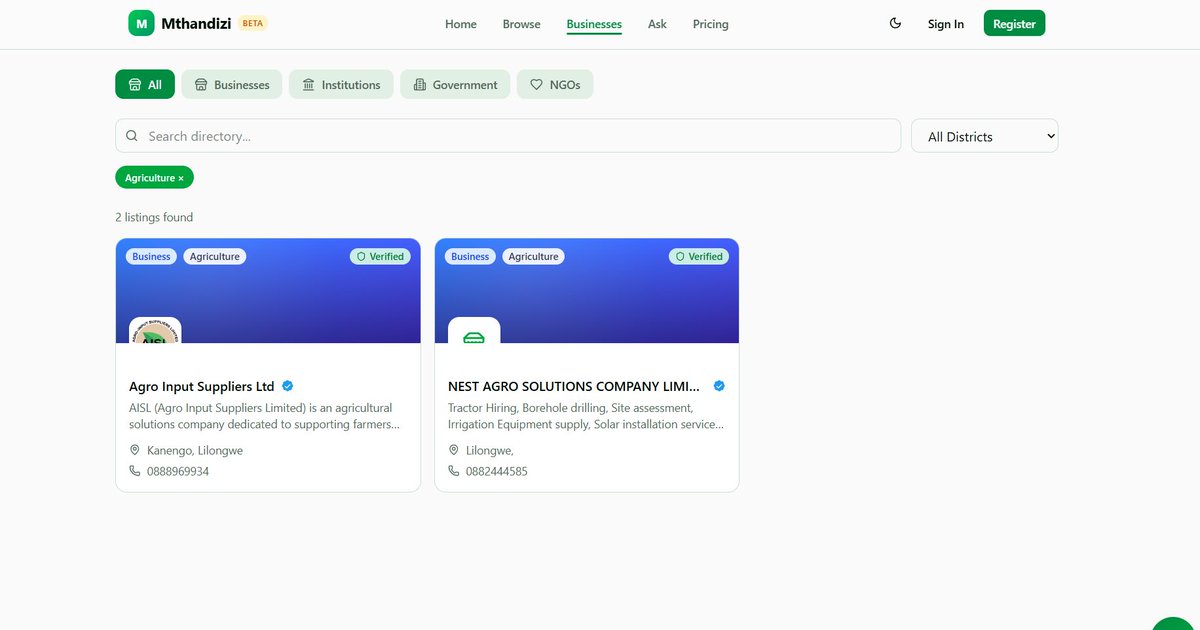This screenshot has height=630, width=1200.
Task: Remove the Agriculture filter tag
Action: click(x=154, y=177)
